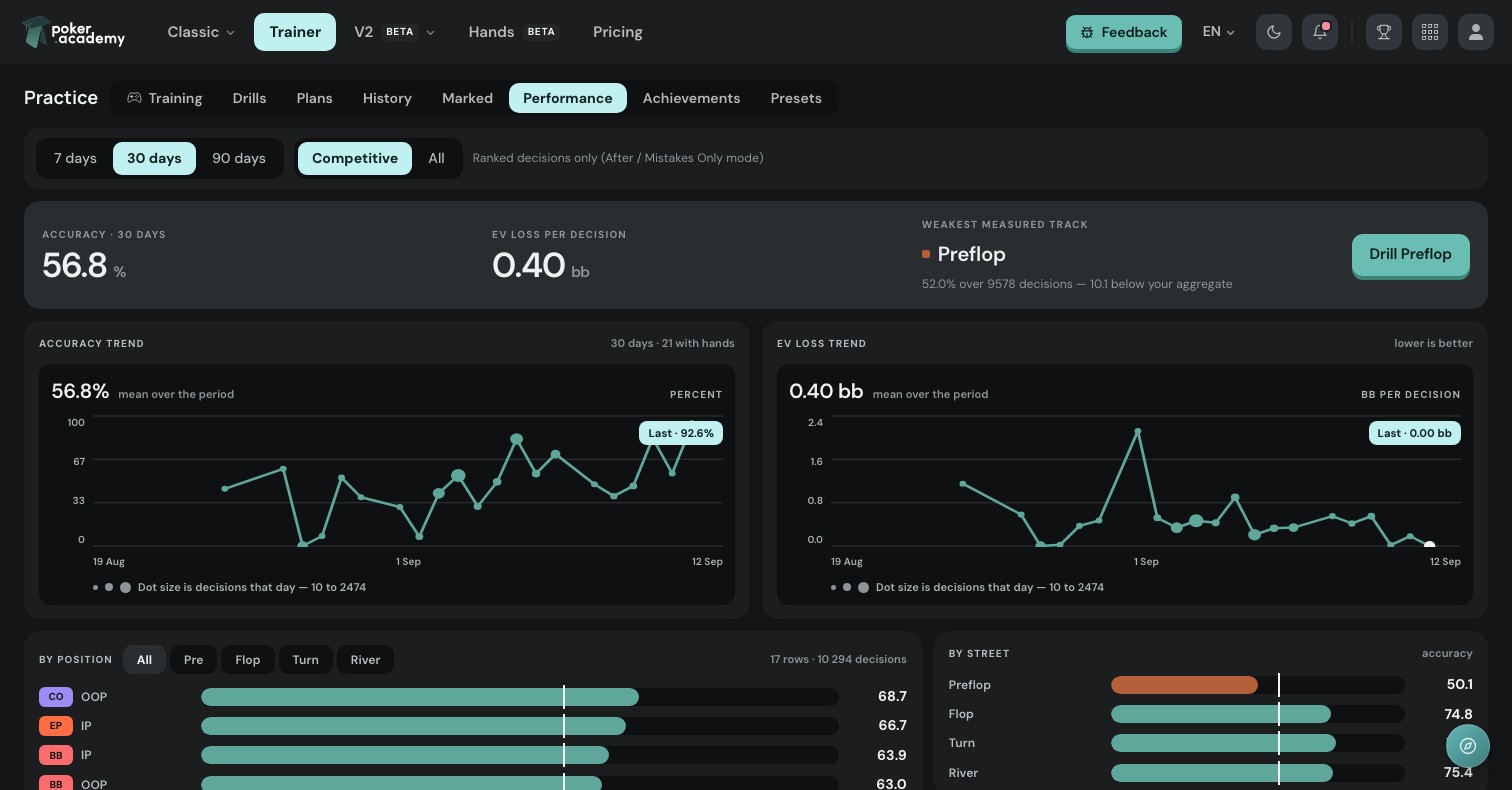Click the Poker Academy logo

(73, 32)
